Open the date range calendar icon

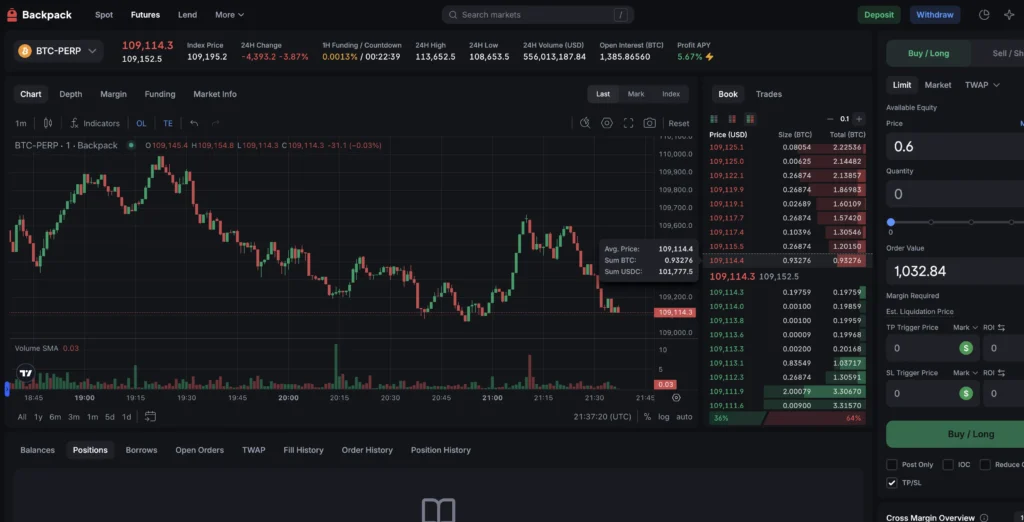(150, 416)
